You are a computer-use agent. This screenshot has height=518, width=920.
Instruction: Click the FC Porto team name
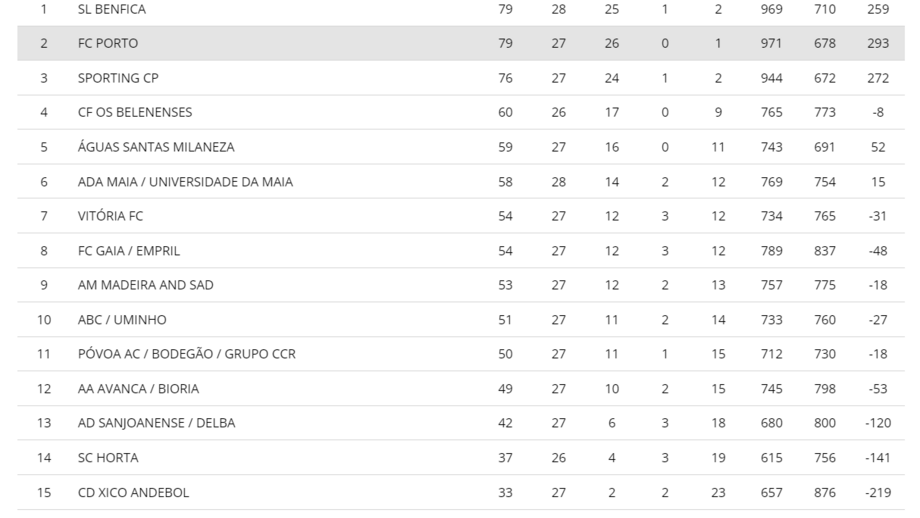coord(108,44)
